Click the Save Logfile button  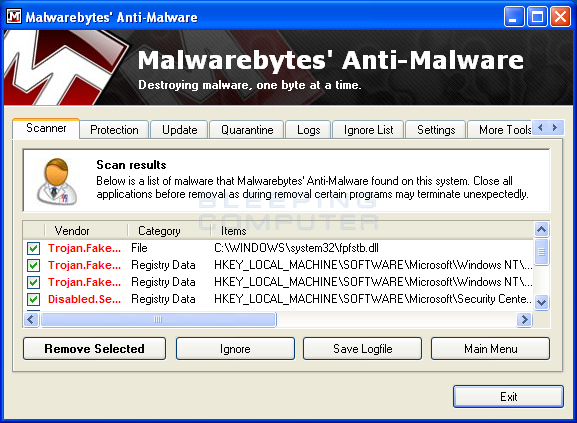coord(362,349)
